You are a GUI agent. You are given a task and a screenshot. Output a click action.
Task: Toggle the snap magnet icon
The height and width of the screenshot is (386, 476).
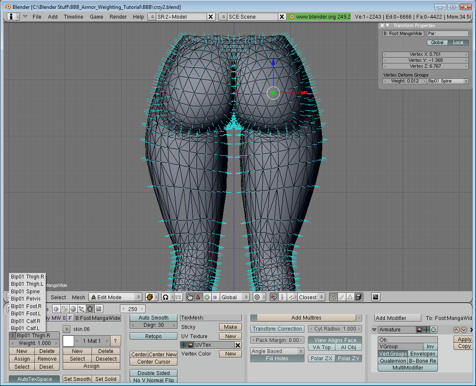[274, 297]
